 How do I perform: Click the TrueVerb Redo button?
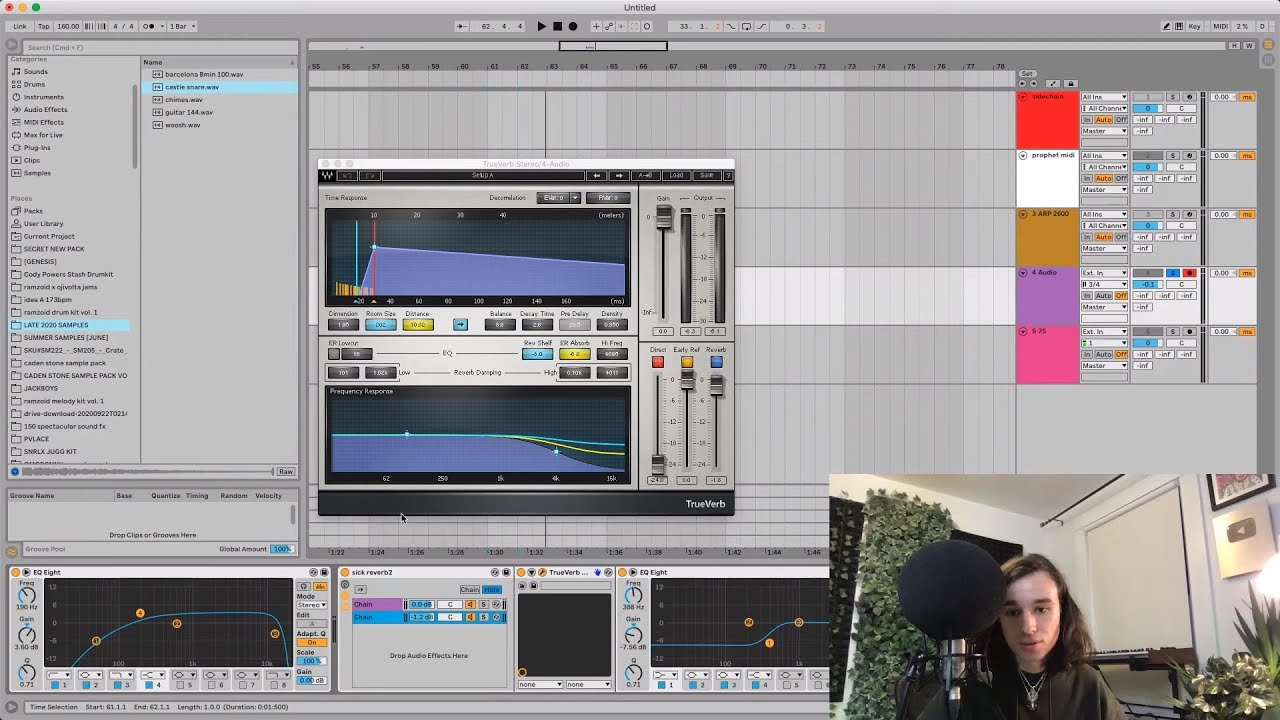click(370, 176)
